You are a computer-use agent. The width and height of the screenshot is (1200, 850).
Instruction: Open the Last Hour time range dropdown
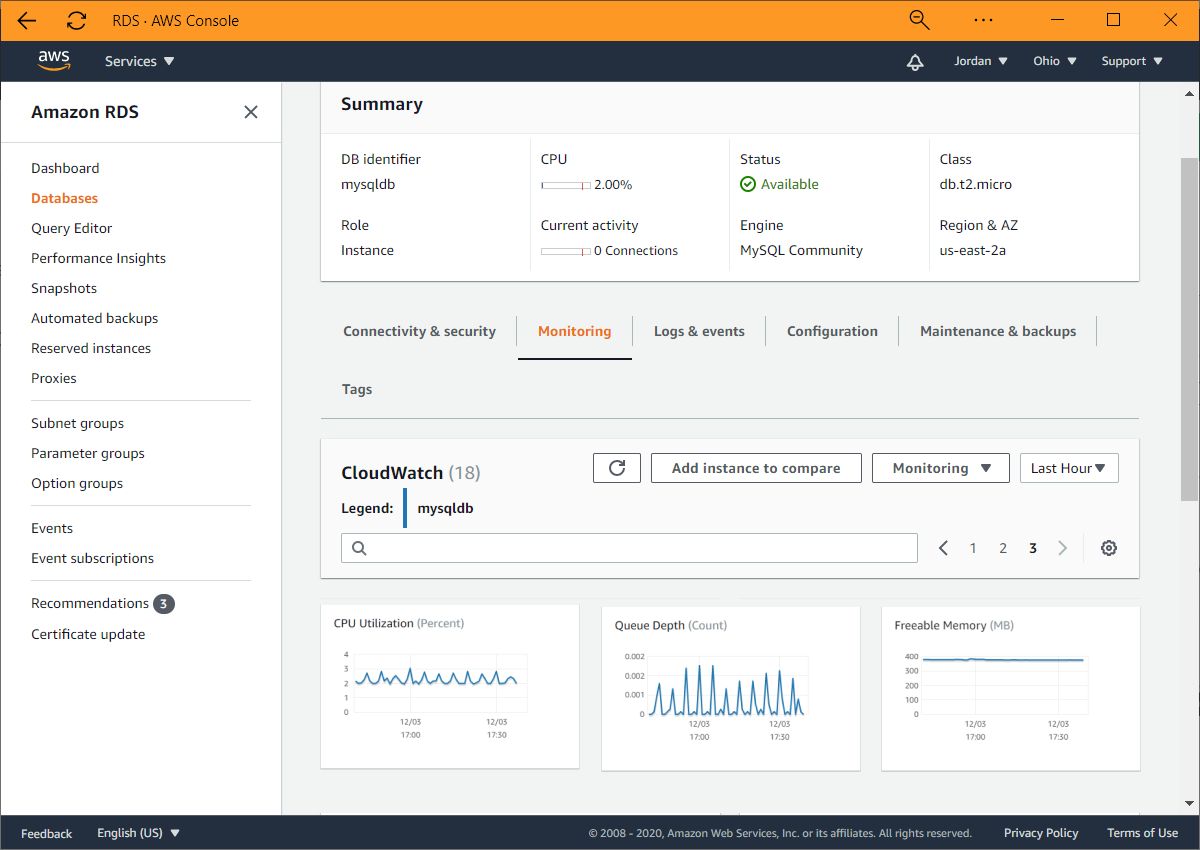[1069, 468]
